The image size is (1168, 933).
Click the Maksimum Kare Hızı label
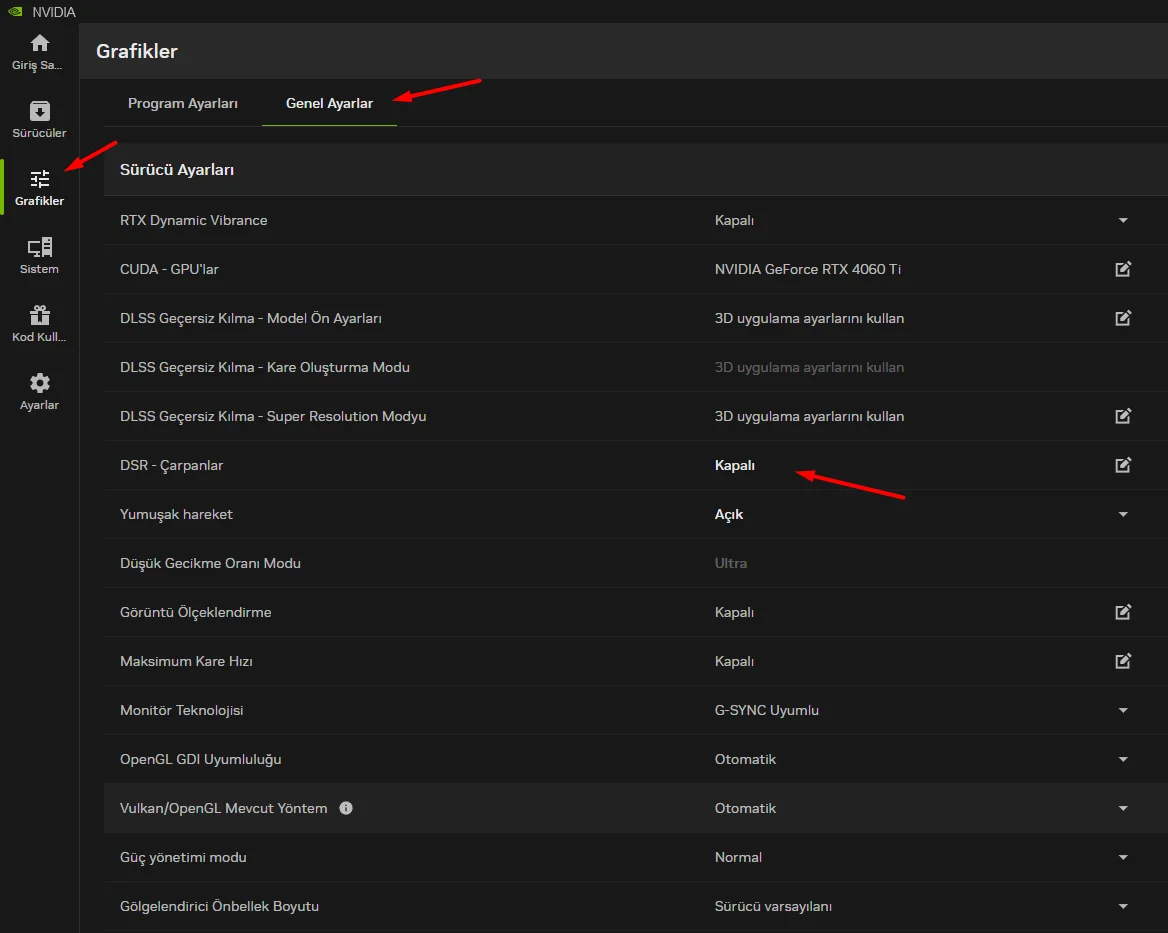click(186, 661)
